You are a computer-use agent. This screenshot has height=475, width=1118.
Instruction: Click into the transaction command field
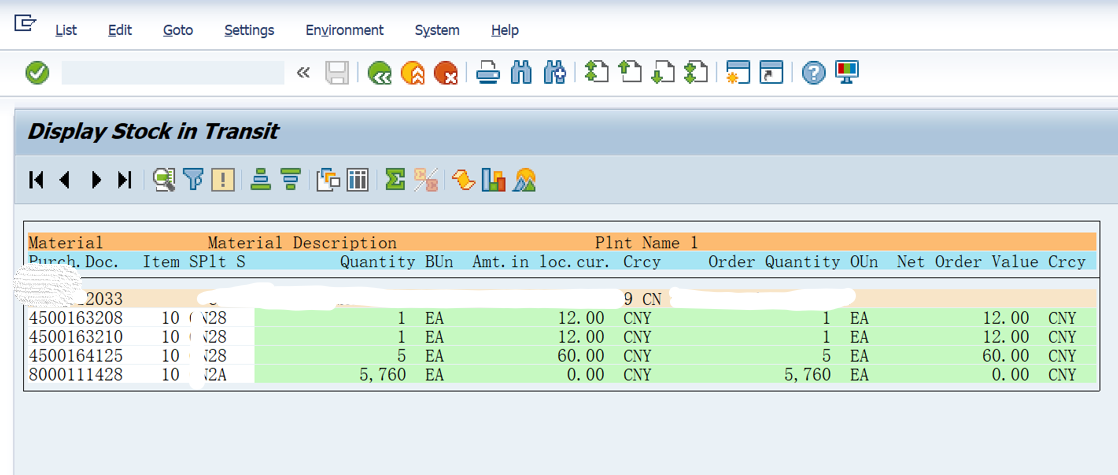tap(173, 73)
